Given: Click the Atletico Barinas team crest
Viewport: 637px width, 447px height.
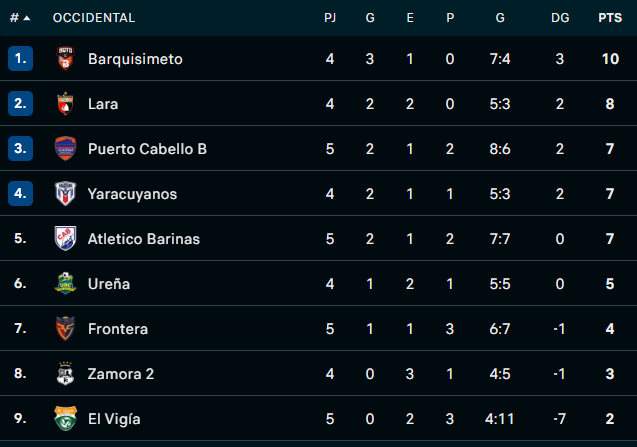Looking at the screenshot, I should click(x=65, y=239).
